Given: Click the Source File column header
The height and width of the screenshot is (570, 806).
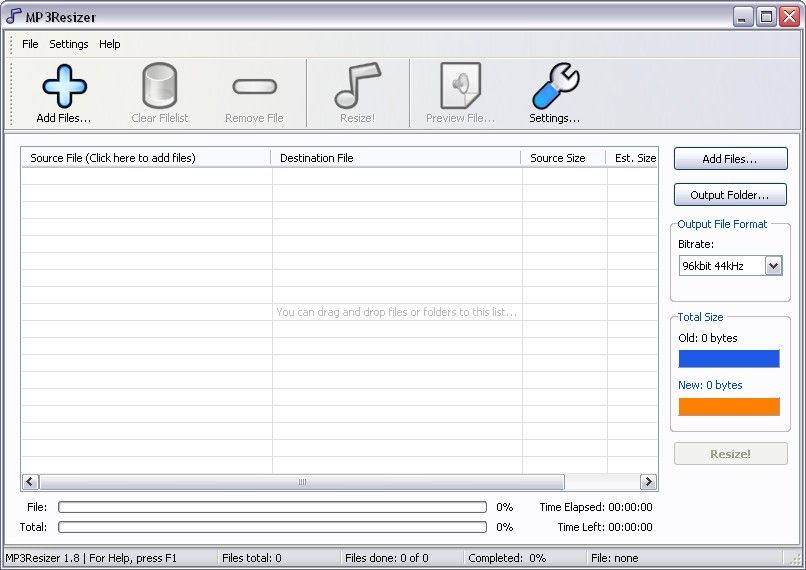Looking at the screenshot, I should coord(146,158).
